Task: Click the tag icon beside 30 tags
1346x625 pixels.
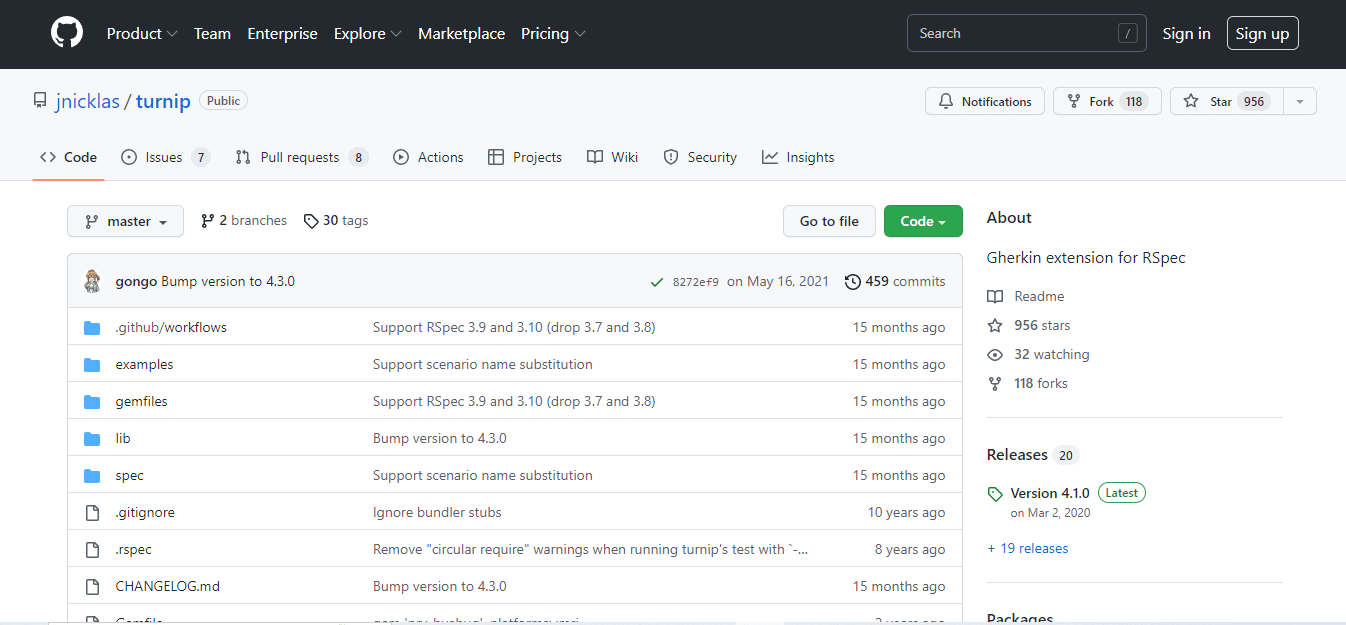Action: click(x=311, y=221)
